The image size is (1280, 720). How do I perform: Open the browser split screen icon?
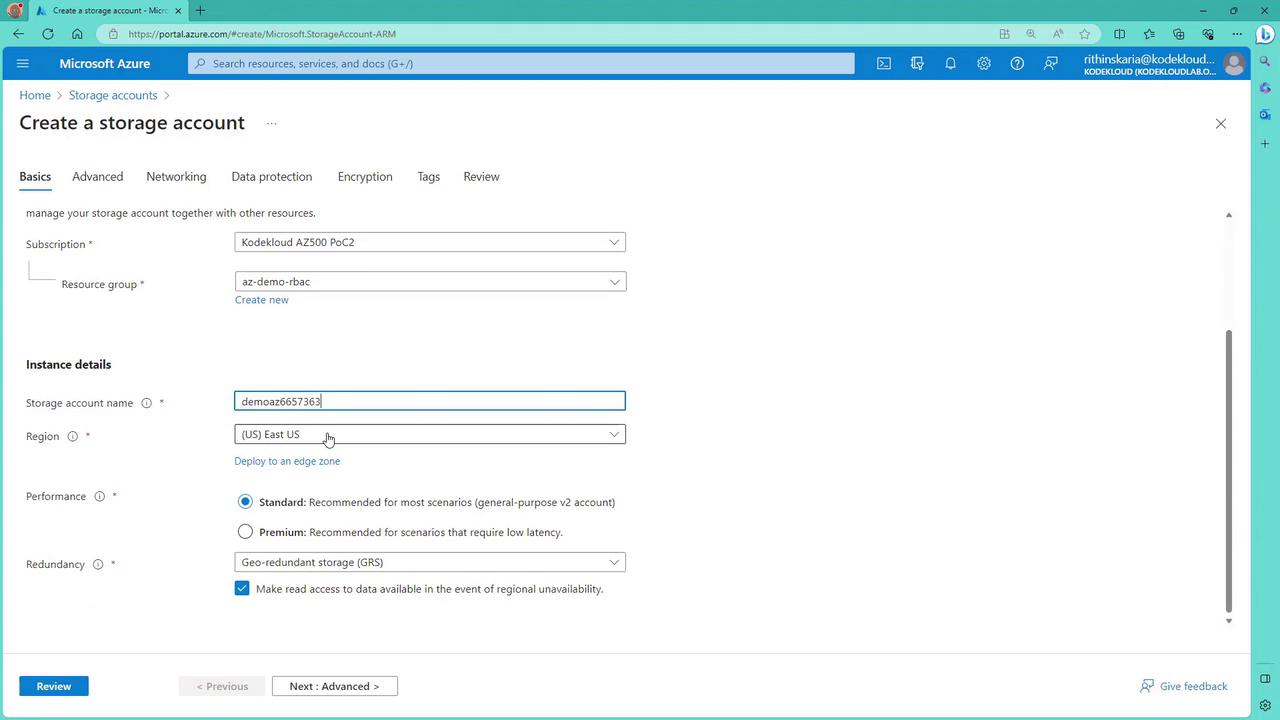(x=1119, y=34)
